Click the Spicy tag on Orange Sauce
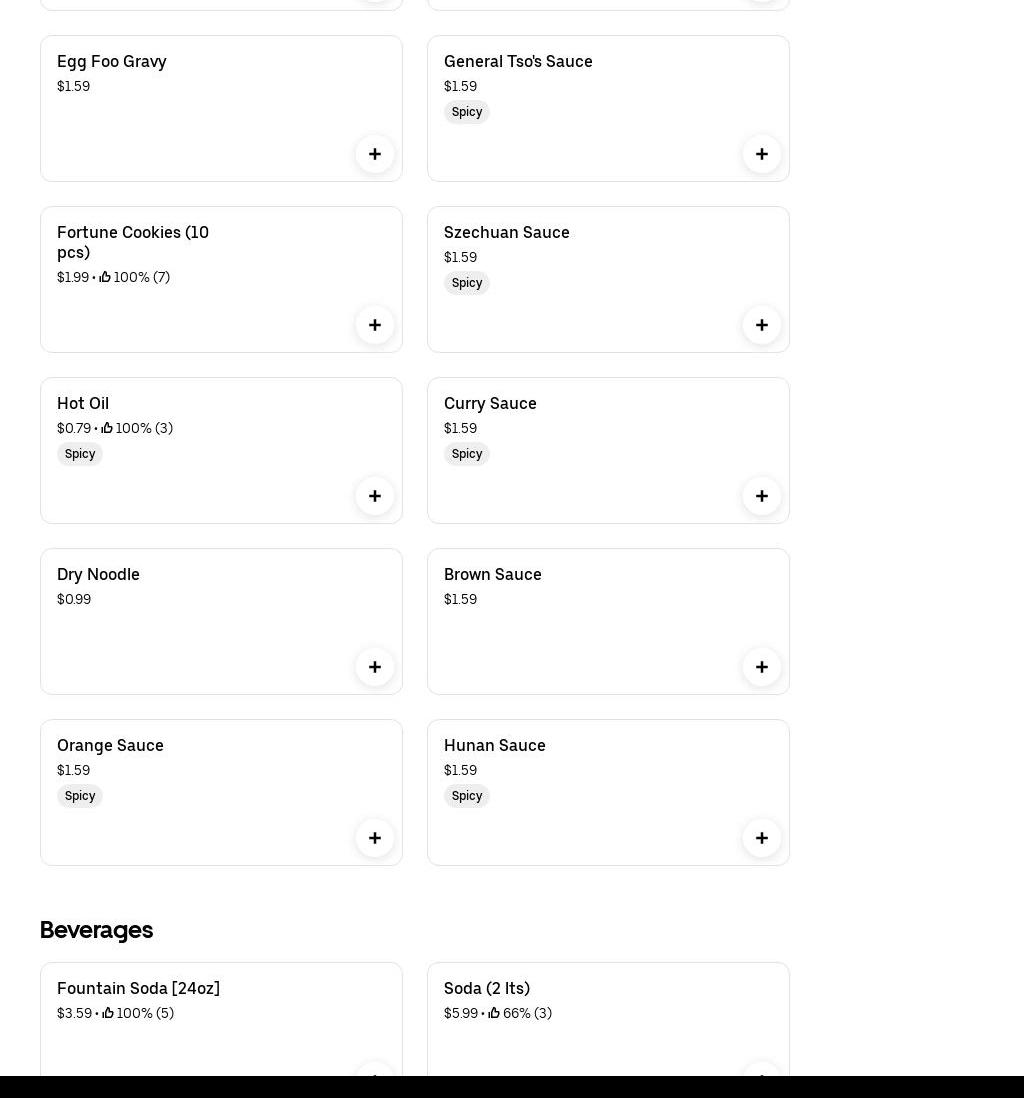1024x1098 pixels. click(80, 796)
